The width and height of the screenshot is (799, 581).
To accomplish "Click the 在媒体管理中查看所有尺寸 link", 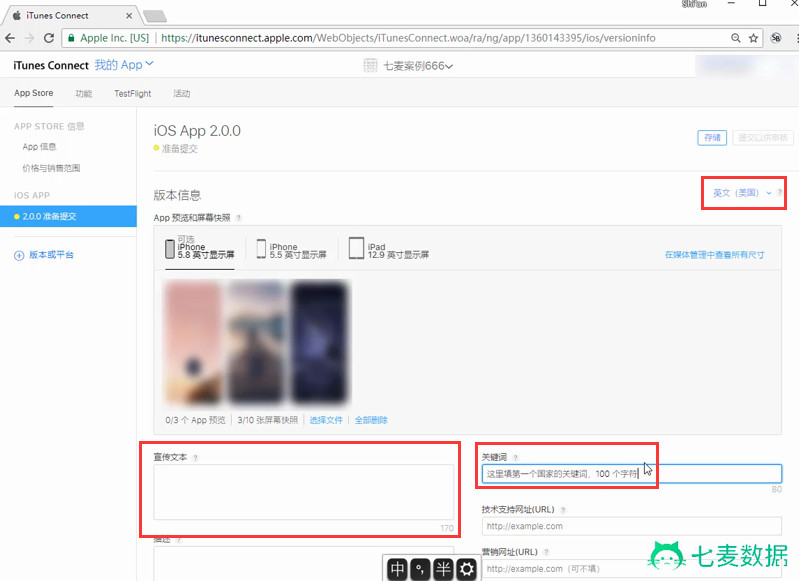I will click(714, 255).
